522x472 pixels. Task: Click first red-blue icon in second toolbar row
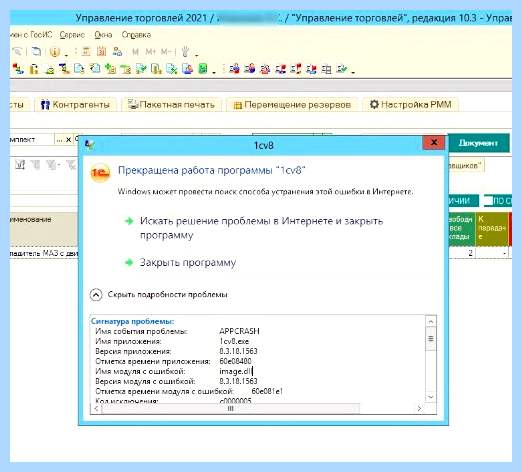point(18,69)
